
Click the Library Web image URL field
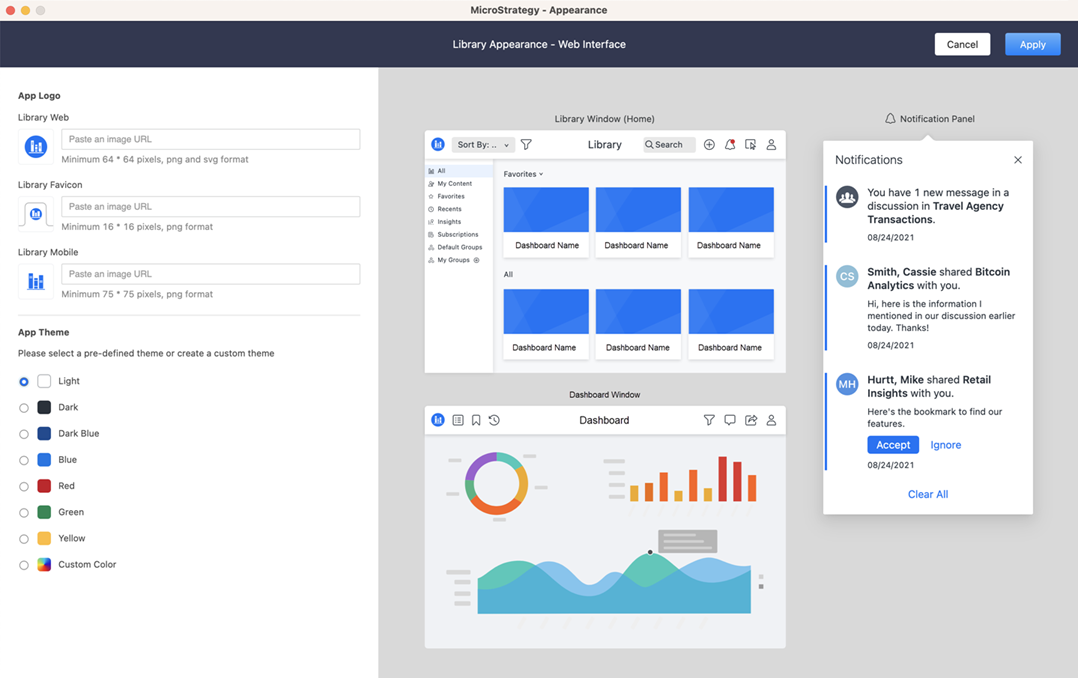210,139
